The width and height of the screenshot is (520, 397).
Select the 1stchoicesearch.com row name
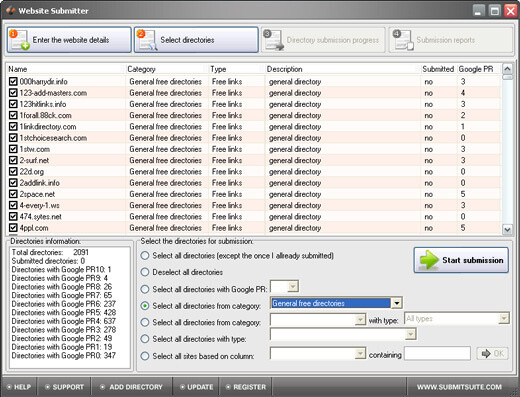(53, 138)
